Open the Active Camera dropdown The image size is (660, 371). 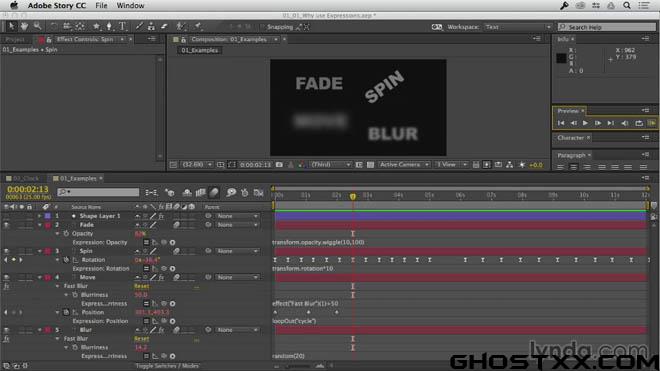tap(404, 165)
